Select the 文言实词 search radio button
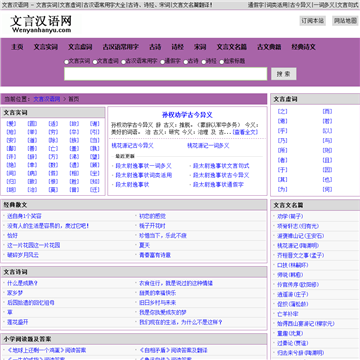The image size is (360, 360). (66, 62)
